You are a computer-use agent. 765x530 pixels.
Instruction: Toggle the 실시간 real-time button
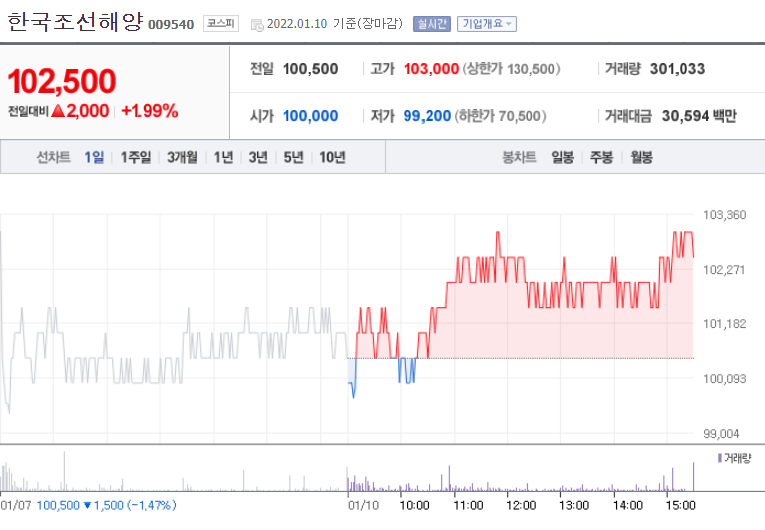[432, 24]
